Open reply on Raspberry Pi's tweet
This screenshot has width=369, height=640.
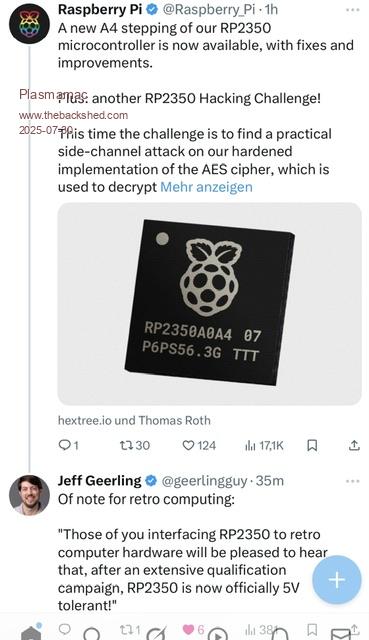point(68,445)
